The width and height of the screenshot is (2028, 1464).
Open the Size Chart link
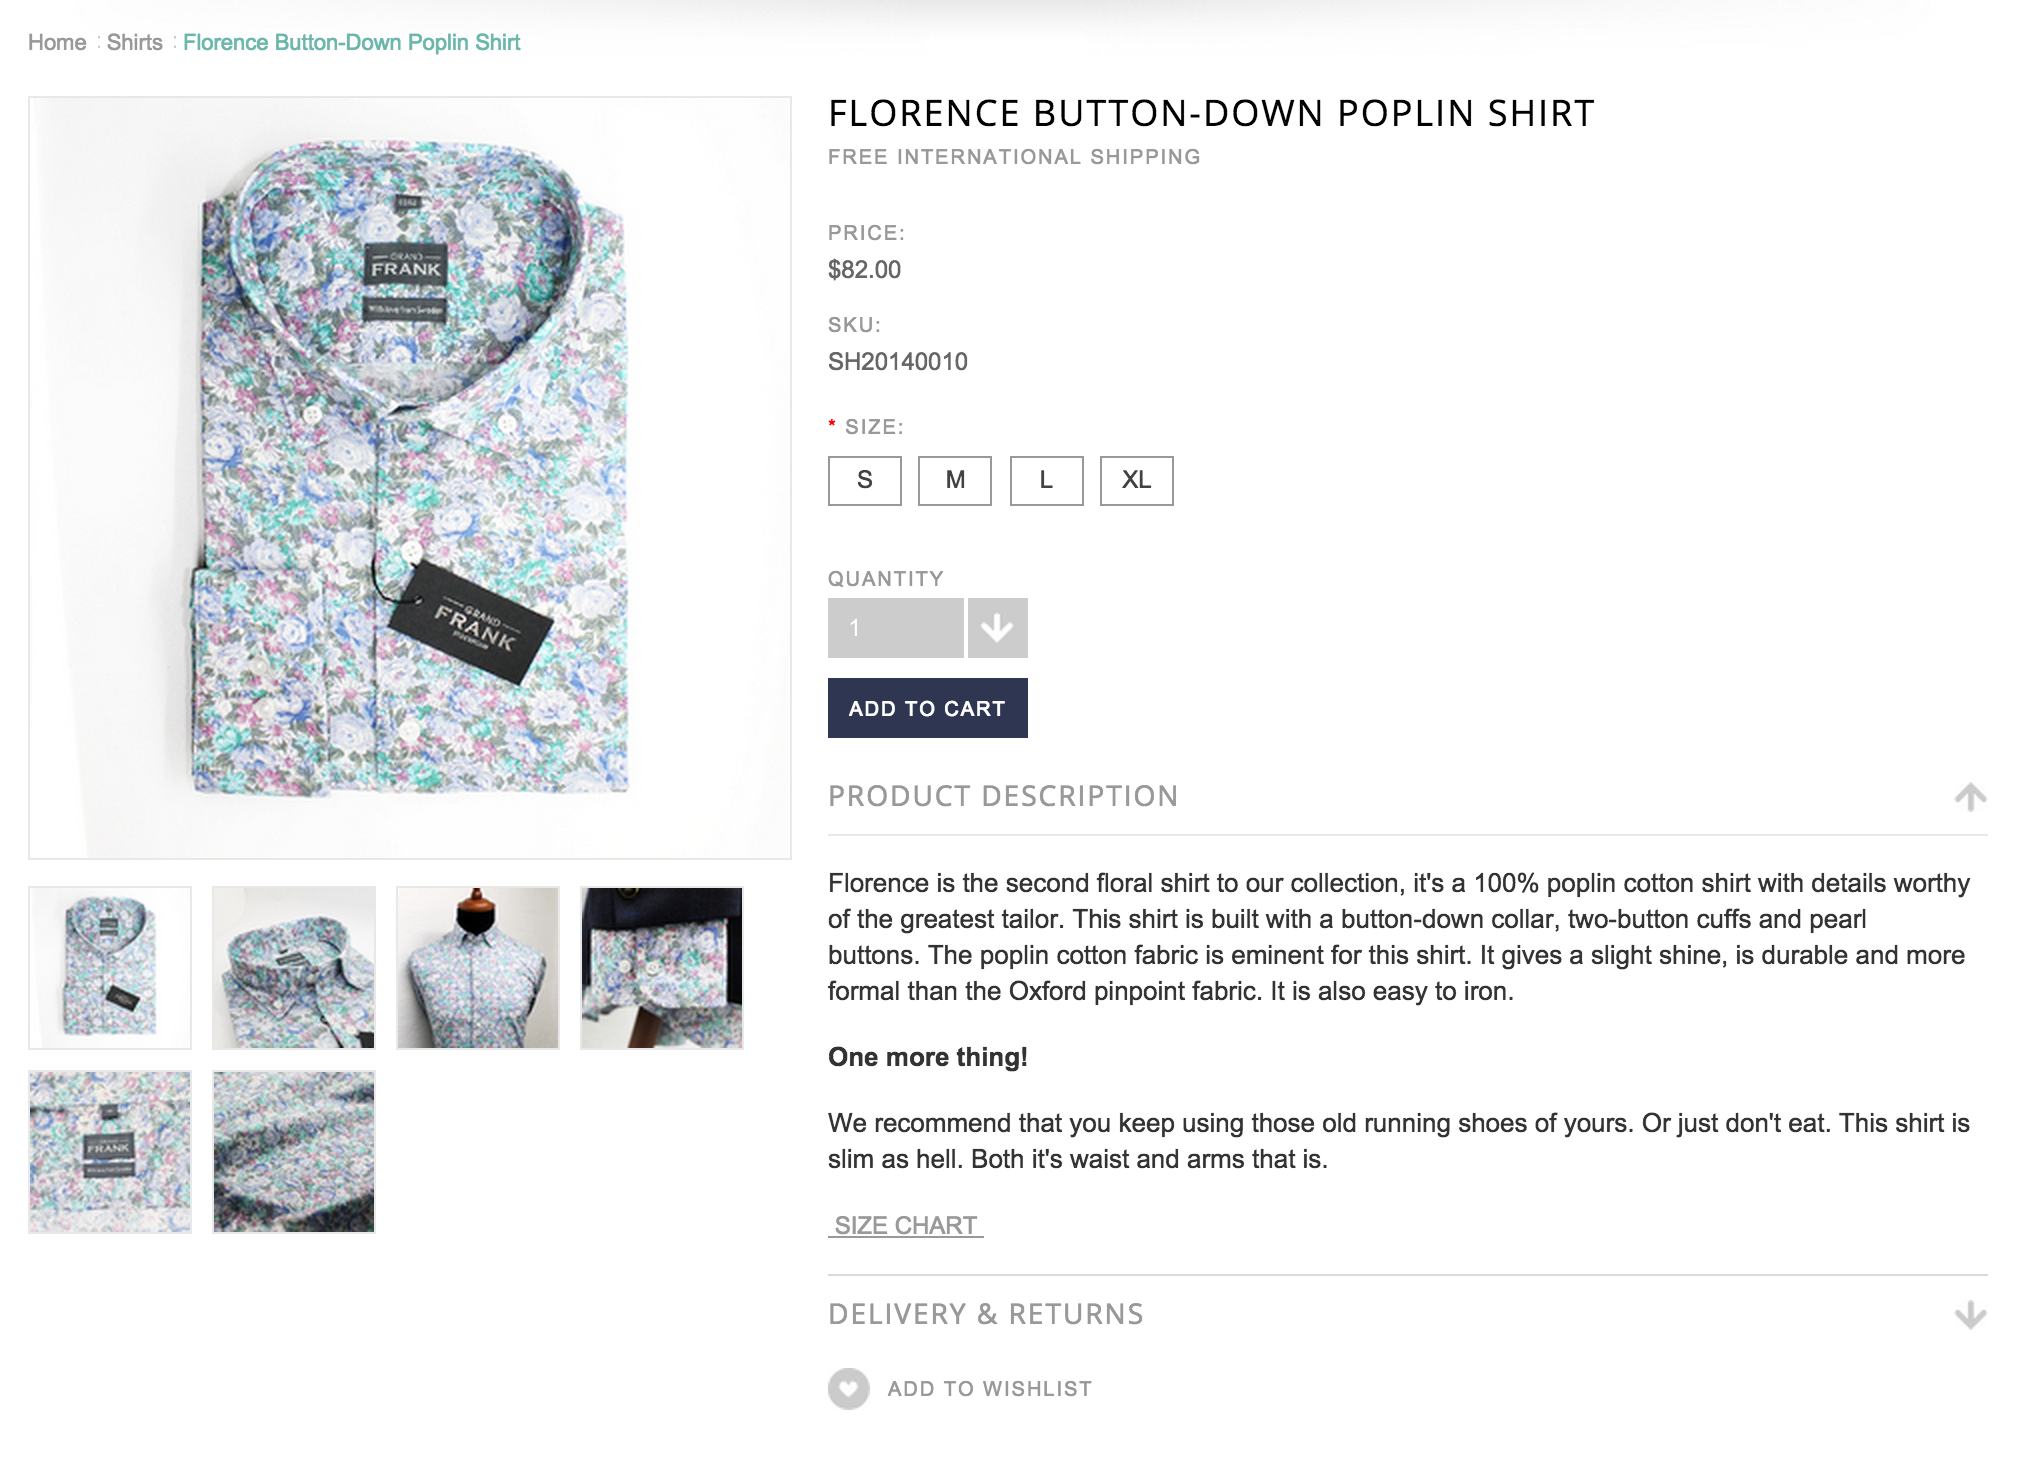pos(905,1225)
